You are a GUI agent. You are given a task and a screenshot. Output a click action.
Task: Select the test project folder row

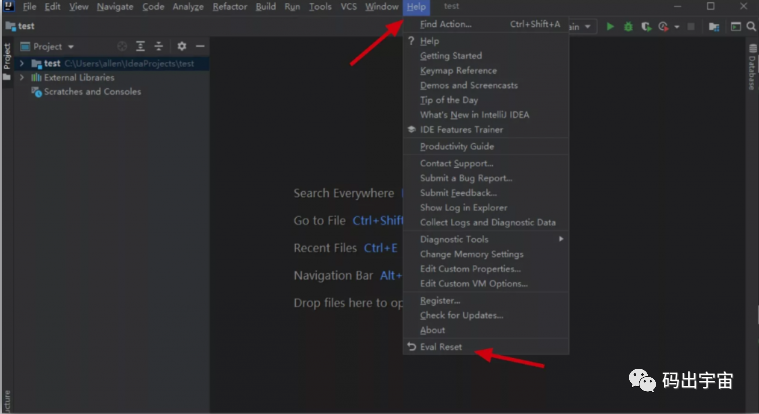click(112, 63)
